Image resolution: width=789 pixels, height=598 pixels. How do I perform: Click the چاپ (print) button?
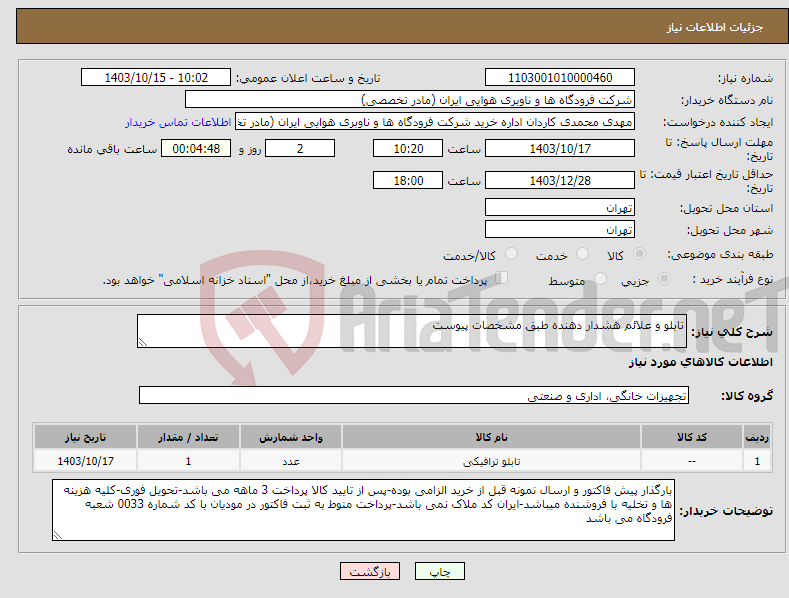click(439, 571)
